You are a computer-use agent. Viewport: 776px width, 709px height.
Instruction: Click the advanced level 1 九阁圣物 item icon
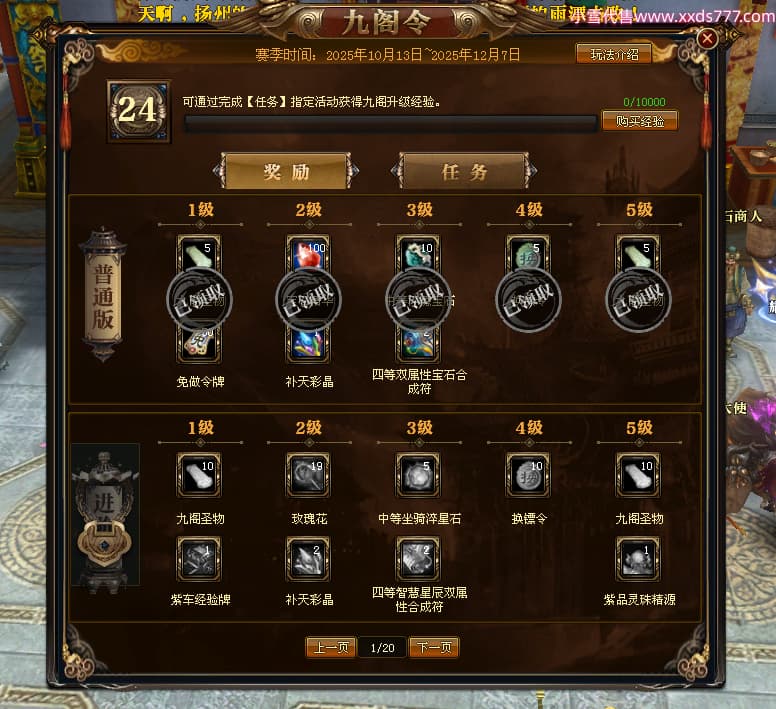pos(199,475)
